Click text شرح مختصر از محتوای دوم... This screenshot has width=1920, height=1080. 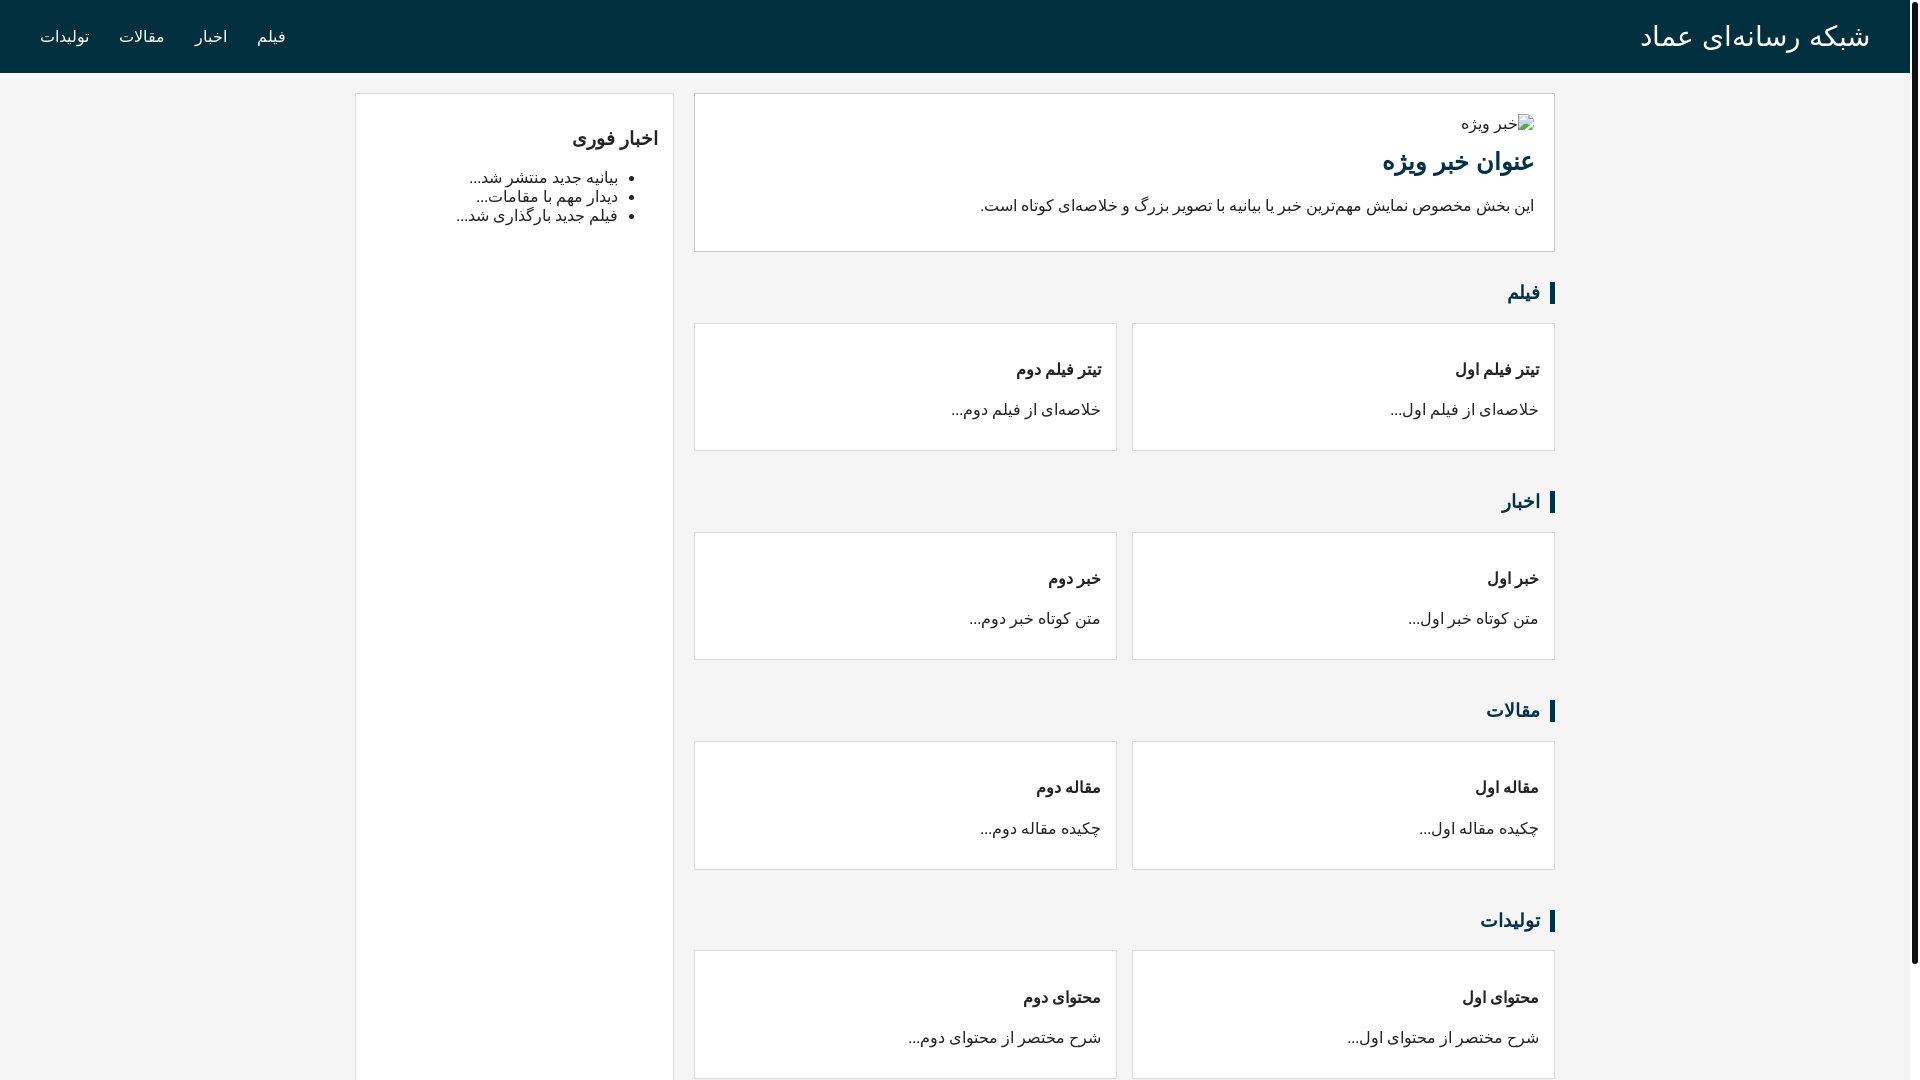(1004, 1038)
